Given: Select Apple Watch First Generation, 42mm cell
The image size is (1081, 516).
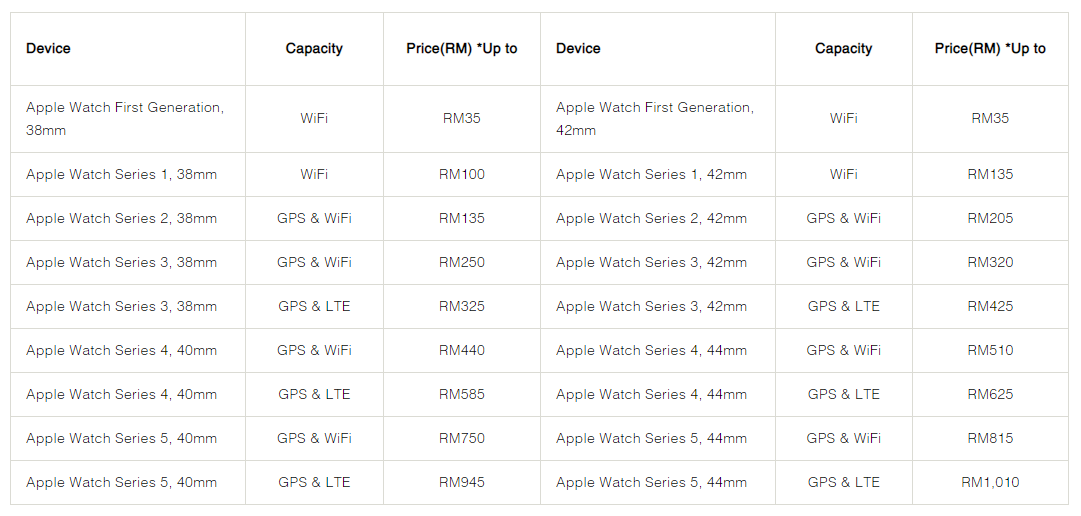Looking at the screenshot, I should point(655,118).
